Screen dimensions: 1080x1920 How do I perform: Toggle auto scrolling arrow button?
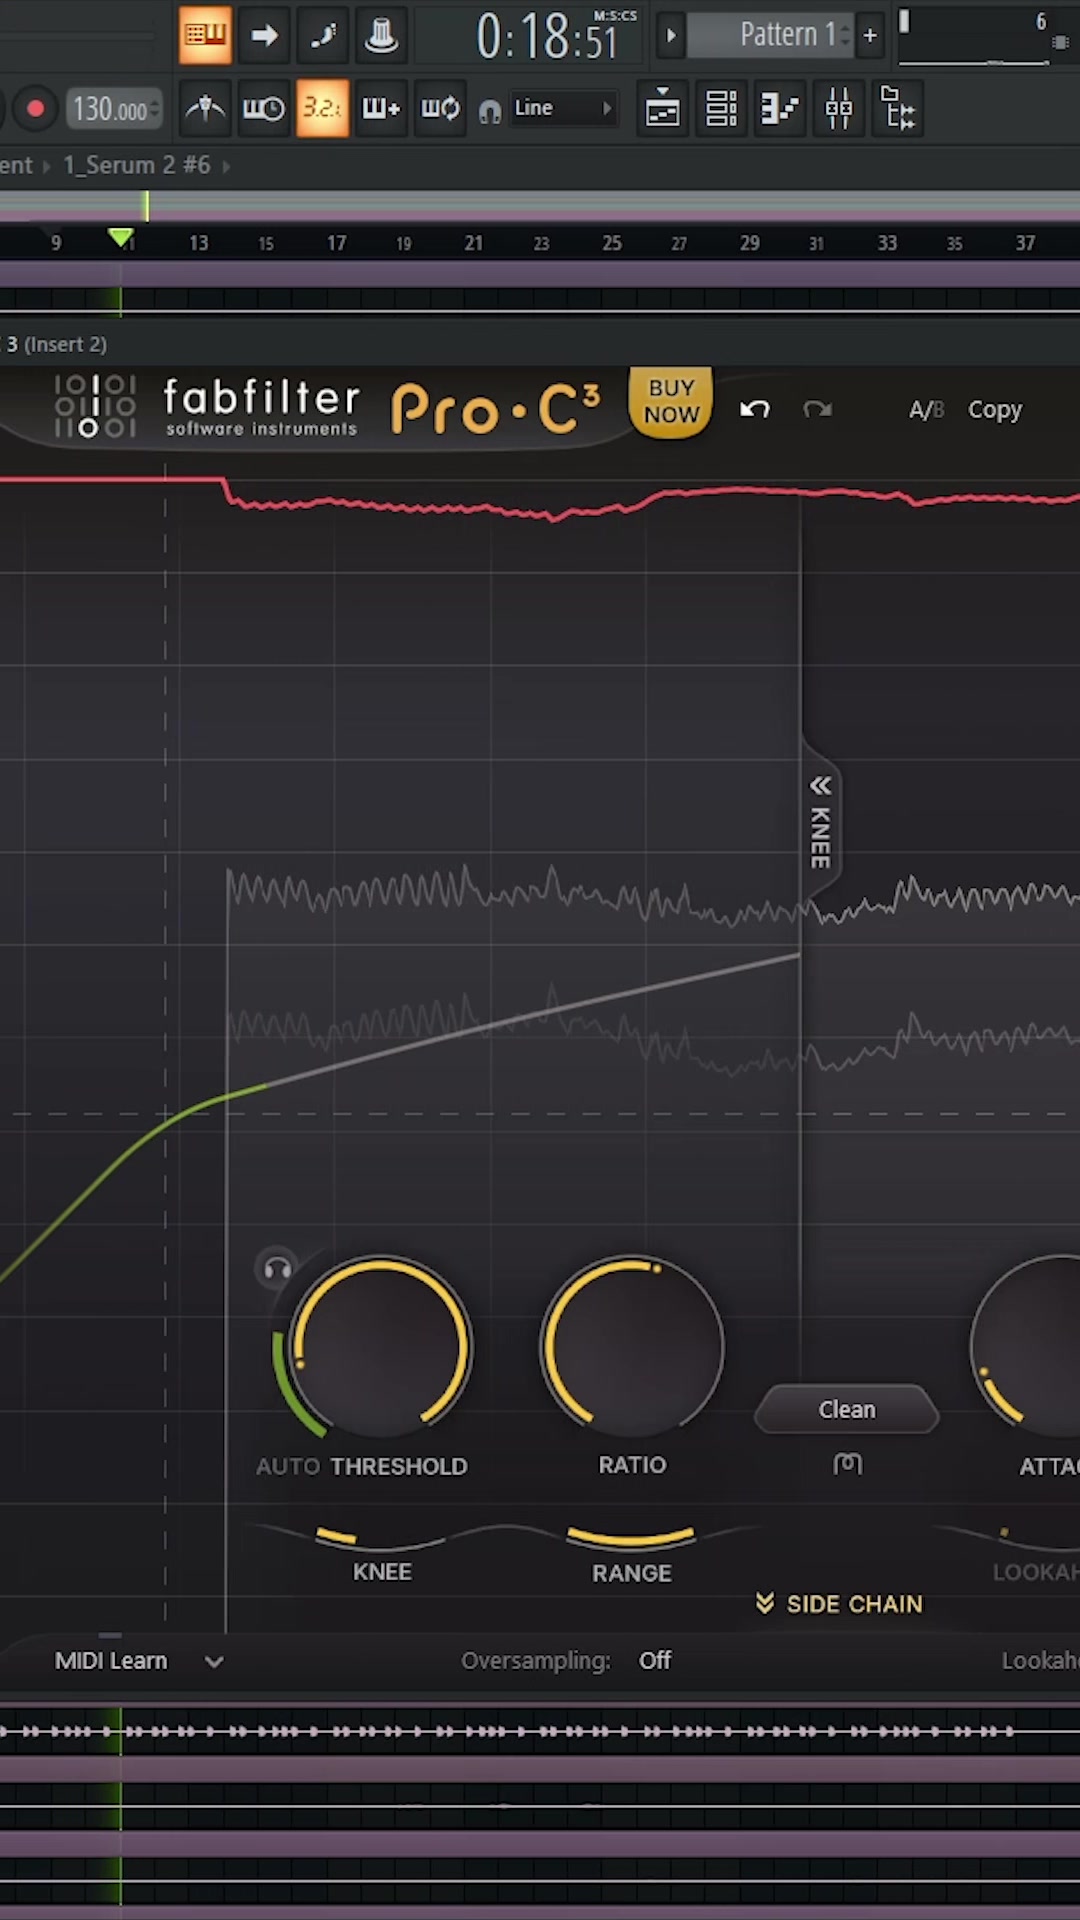(264, 35)
